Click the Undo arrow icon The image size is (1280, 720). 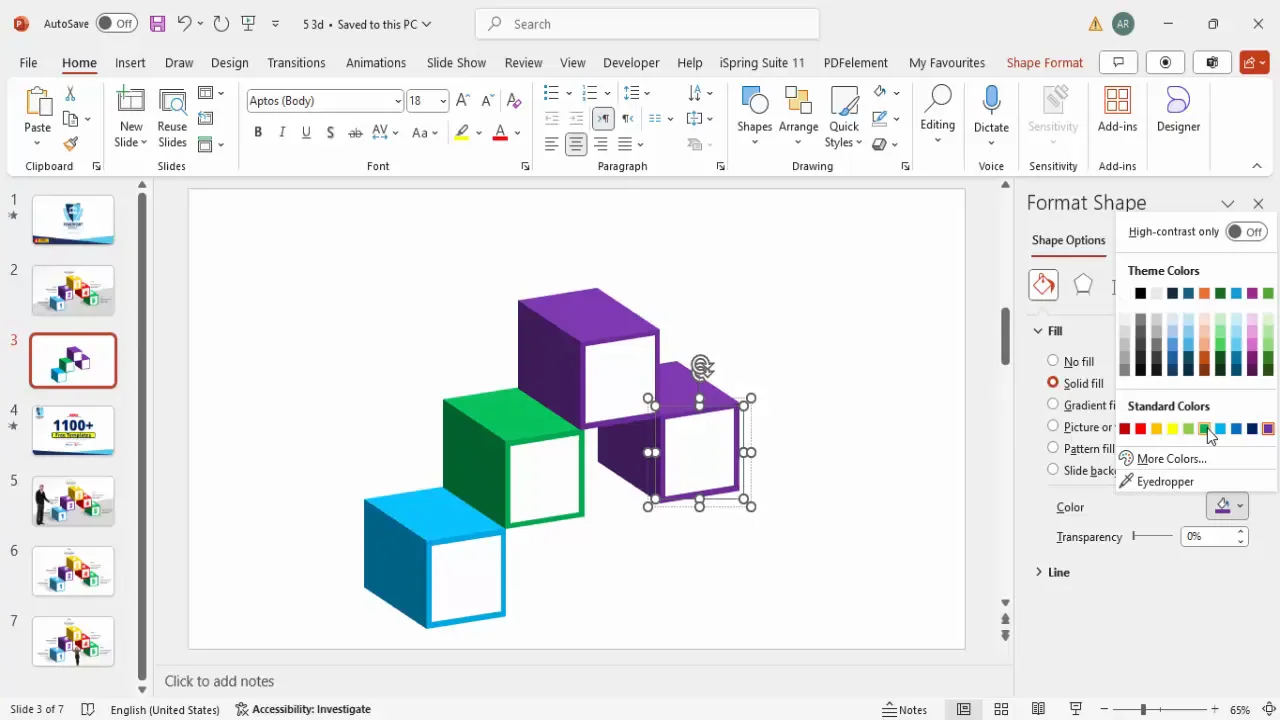point(184,23)
